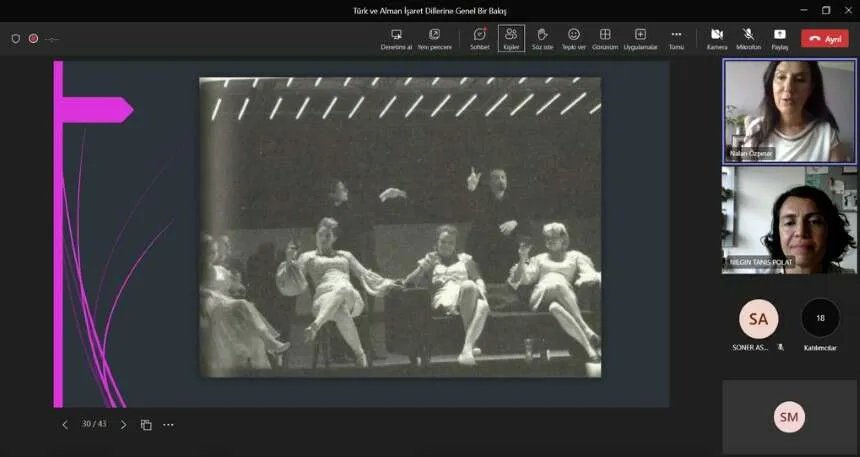Leave meeting with the Ayrıl button

point(826,38)
